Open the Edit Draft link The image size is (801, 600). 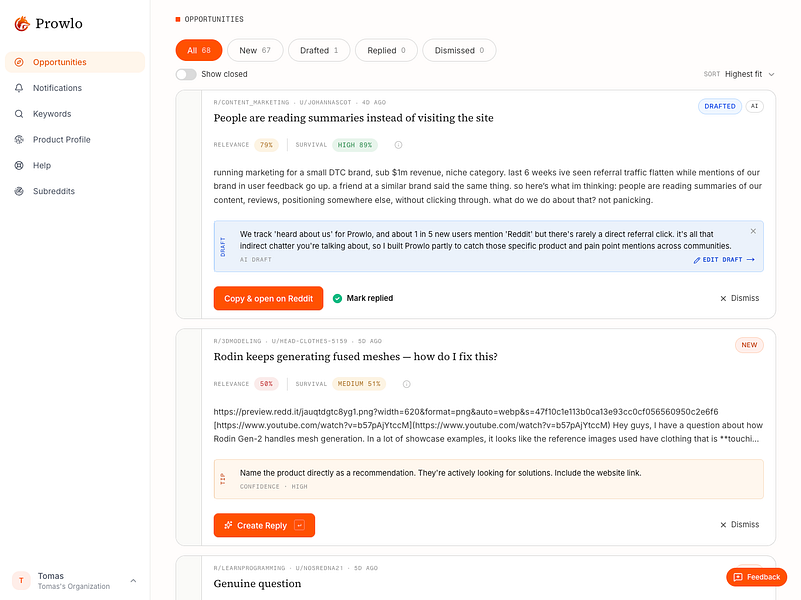[724, 260]
